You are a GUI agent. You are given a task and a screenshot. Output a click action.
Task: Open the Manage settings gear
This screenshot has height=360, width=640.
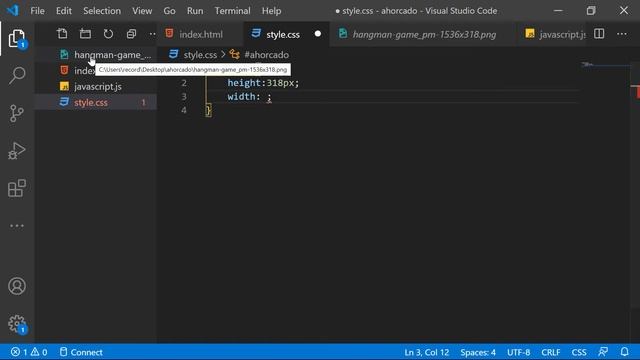tap(17, 324)
